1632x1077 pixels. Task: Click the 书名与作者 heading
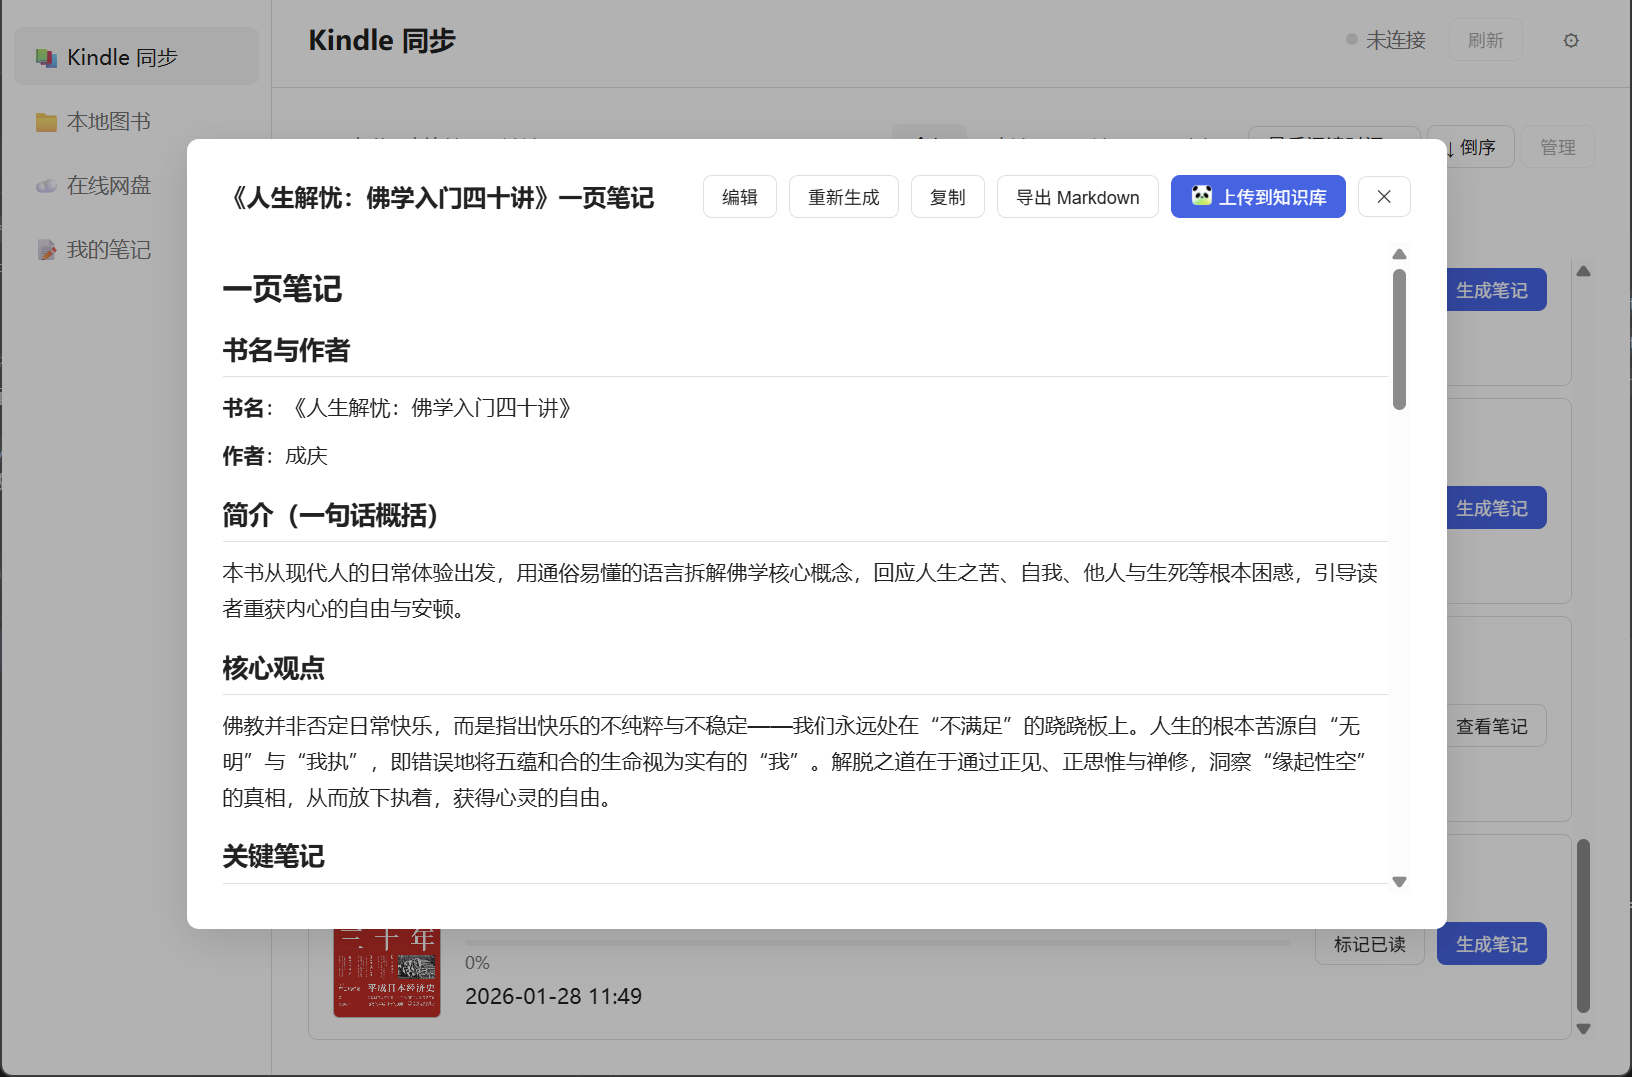(x=286, y=350)
